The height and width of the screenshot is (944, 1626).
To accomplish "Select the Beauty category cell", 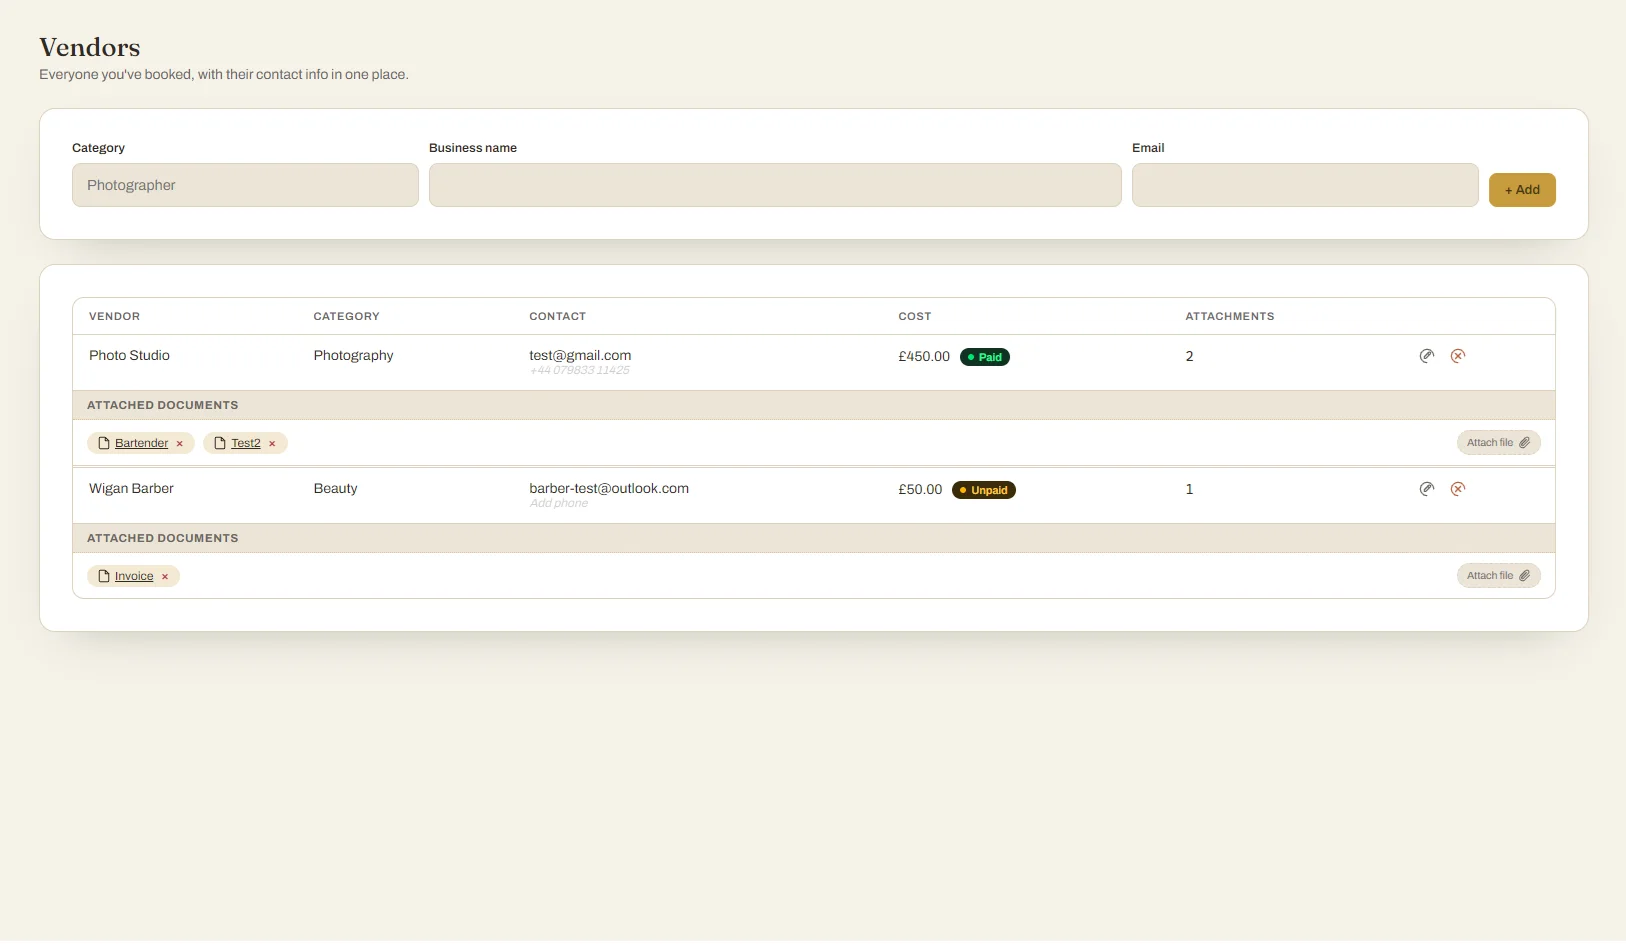I will (x=335, y=488).
